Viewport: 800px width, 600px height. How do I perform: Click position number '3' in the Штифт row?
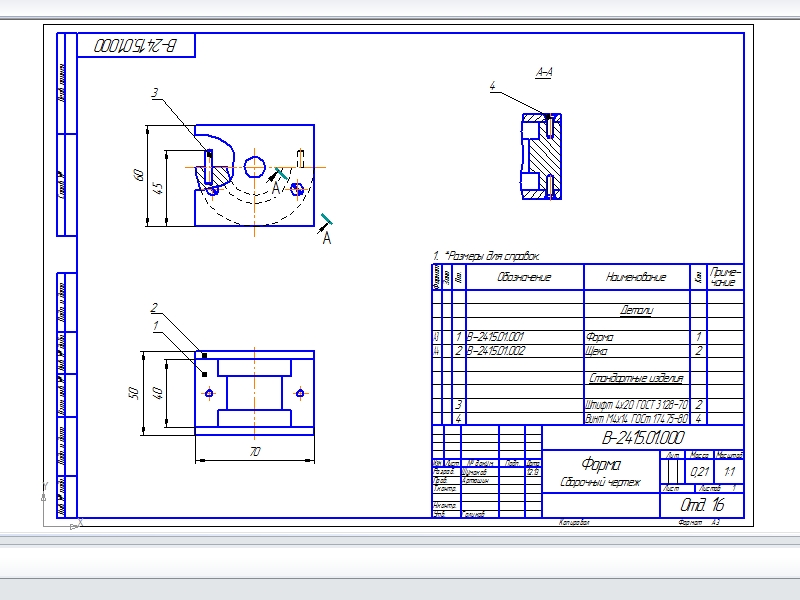(x=459, y=405)
